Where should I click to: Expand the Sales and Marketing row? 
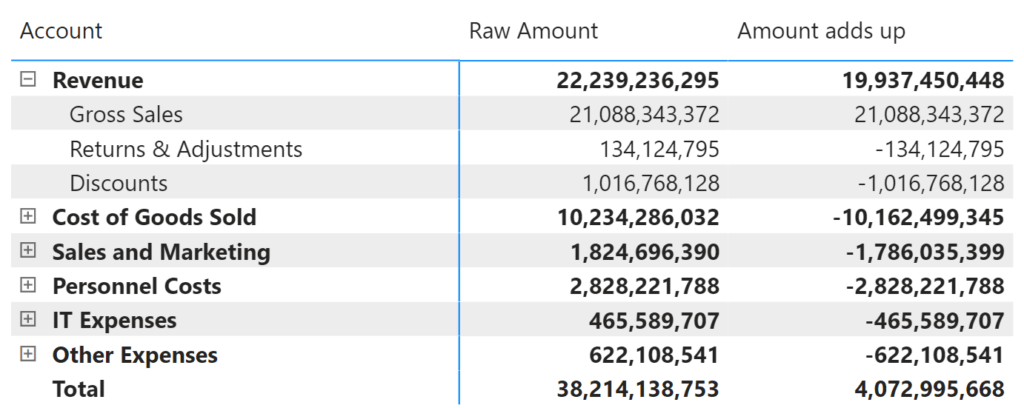(28, 251)
